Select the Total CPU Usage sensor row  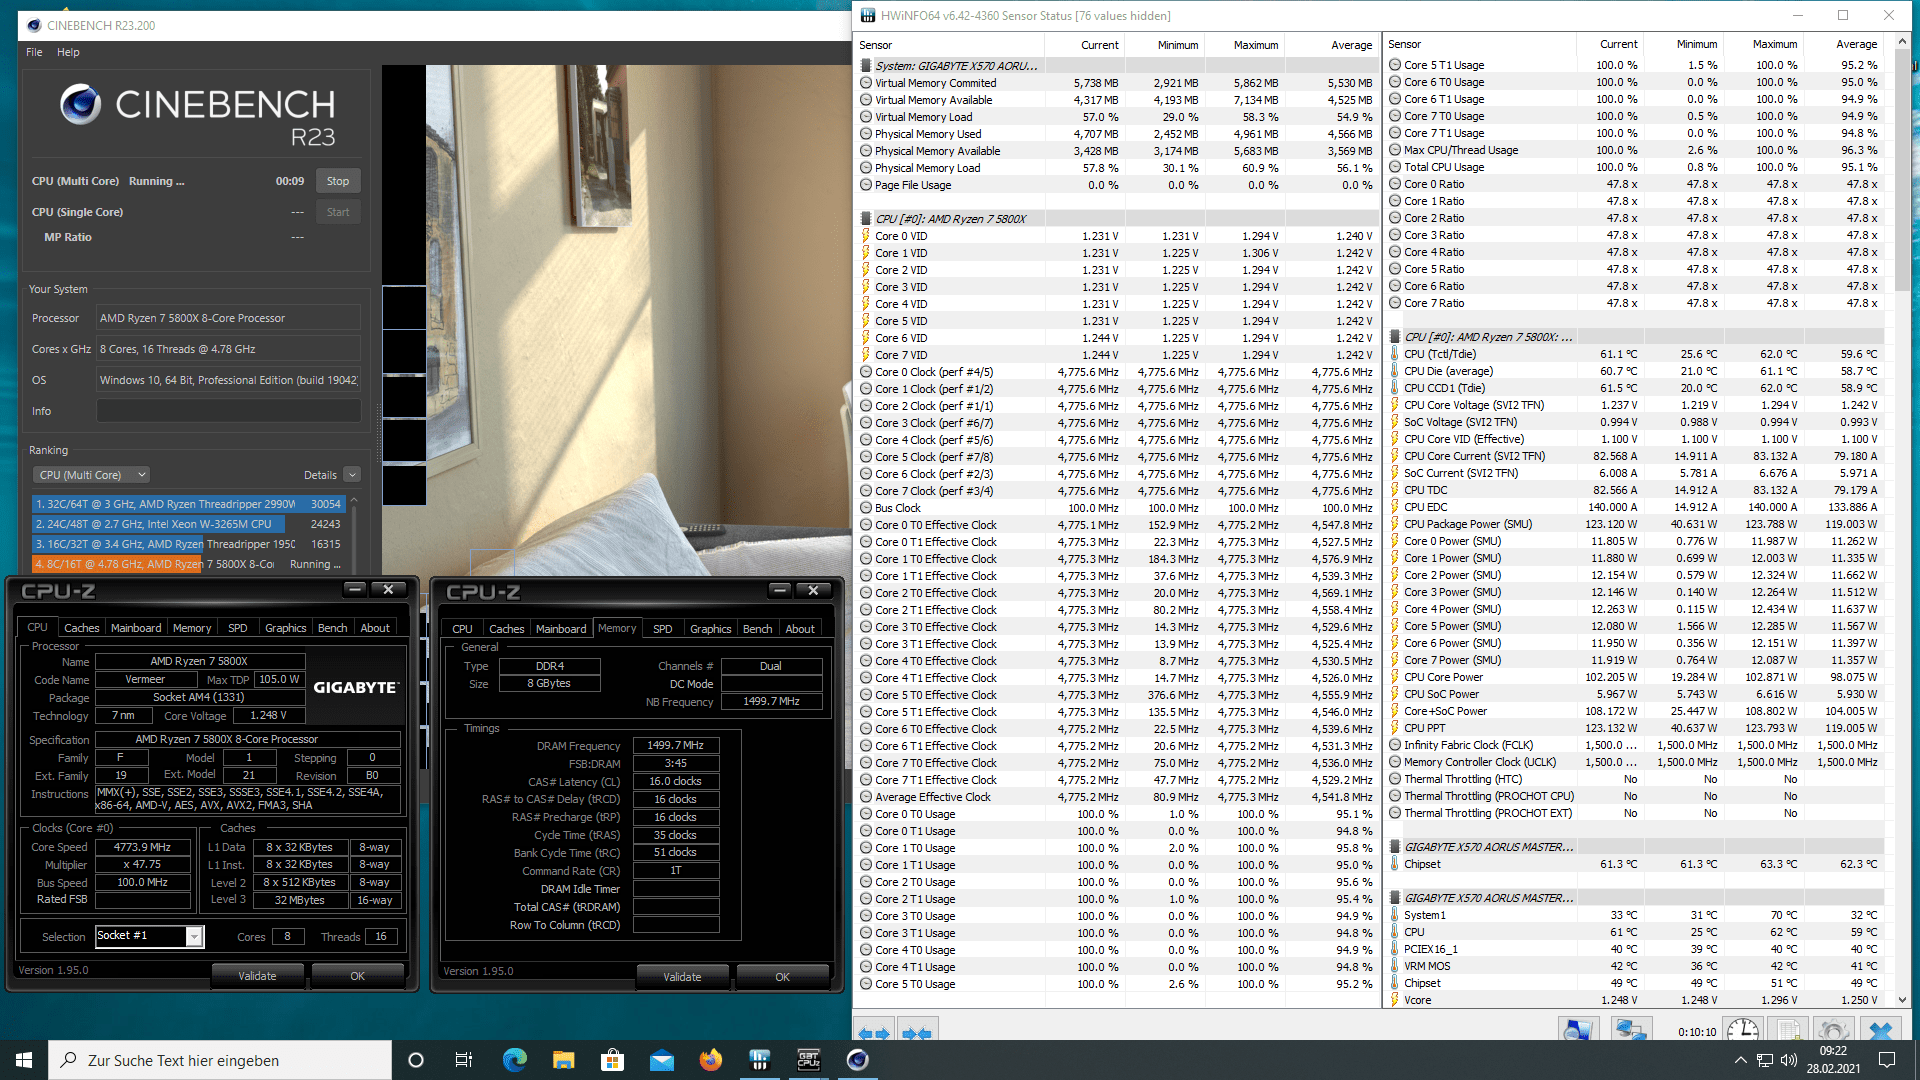(x=1636, y=167)
